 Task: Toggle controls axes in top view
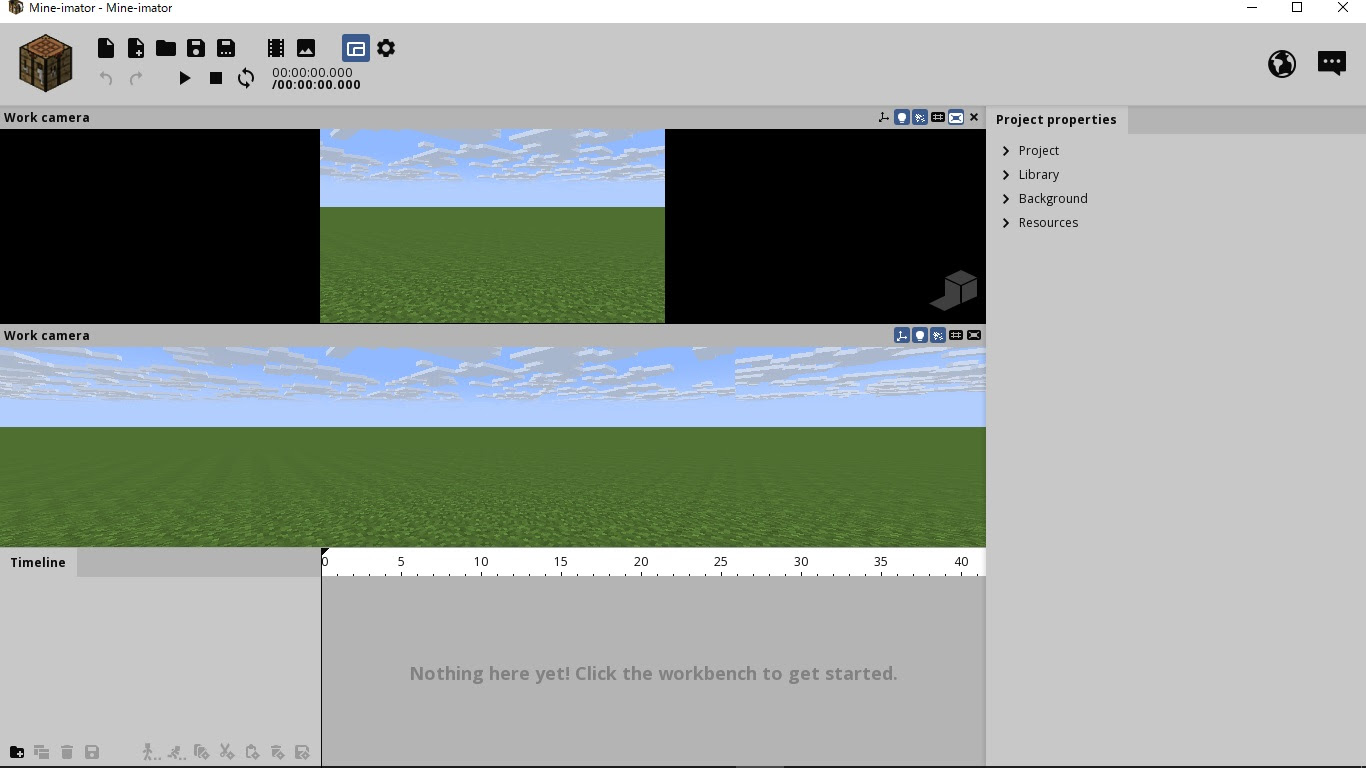pos(884,117)
